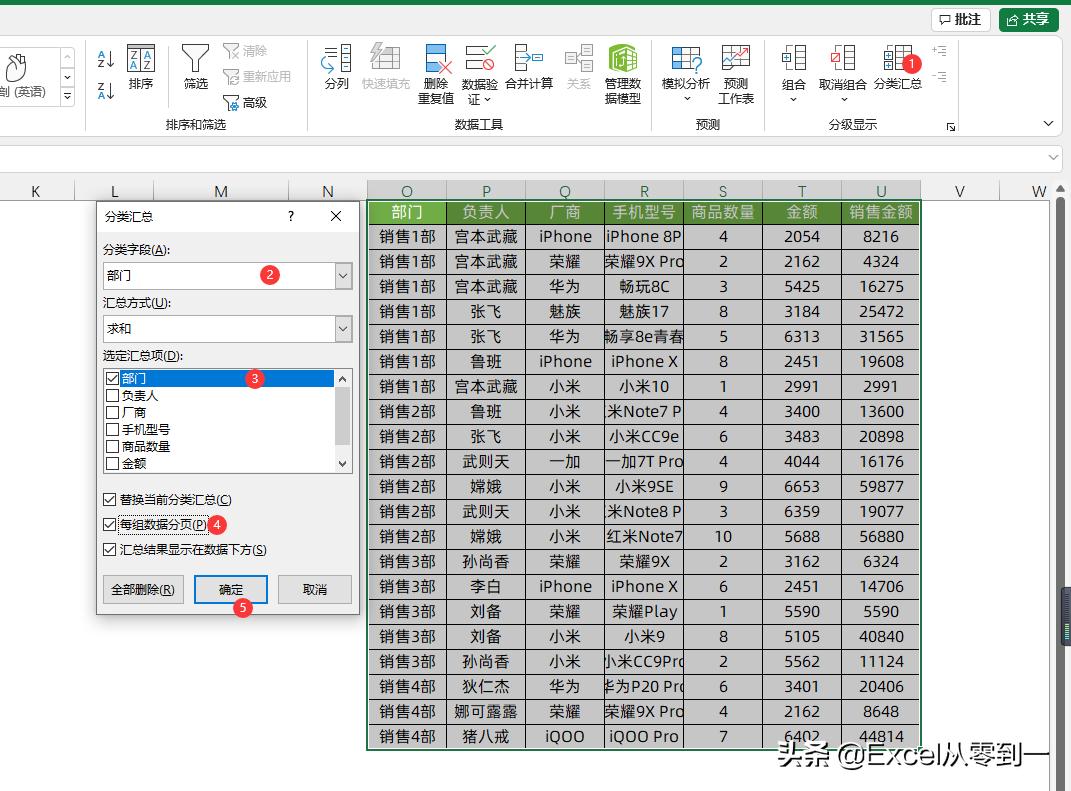The width and height of the screenshot is (1071, 791).
Task: Open the 汇总方式 dropdown showing 求和
Action: coord(341,330)
